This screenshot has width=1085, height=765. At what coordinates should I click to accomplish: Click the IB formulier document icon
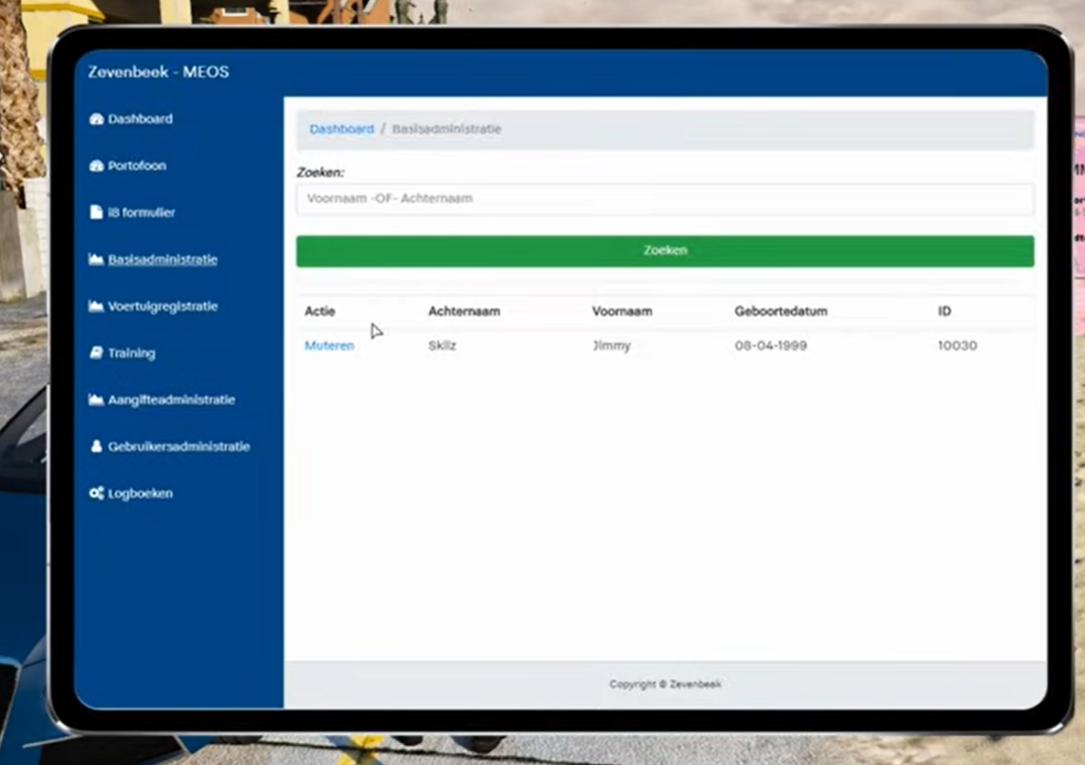coord(96,213)
